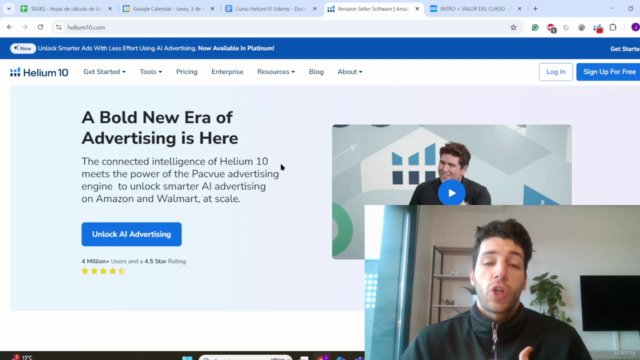The image size is (640, 360).
Task: Click Sign Up For Free
Action: coord(609,72)
